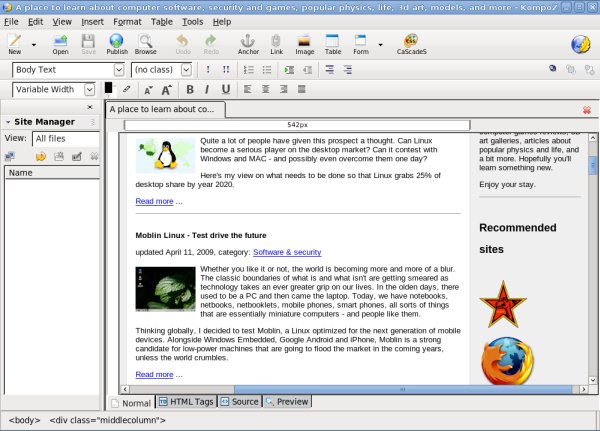The image size is (600, 431).
Task: Open the CaScadeS style editor
Action: pos(411,44)
